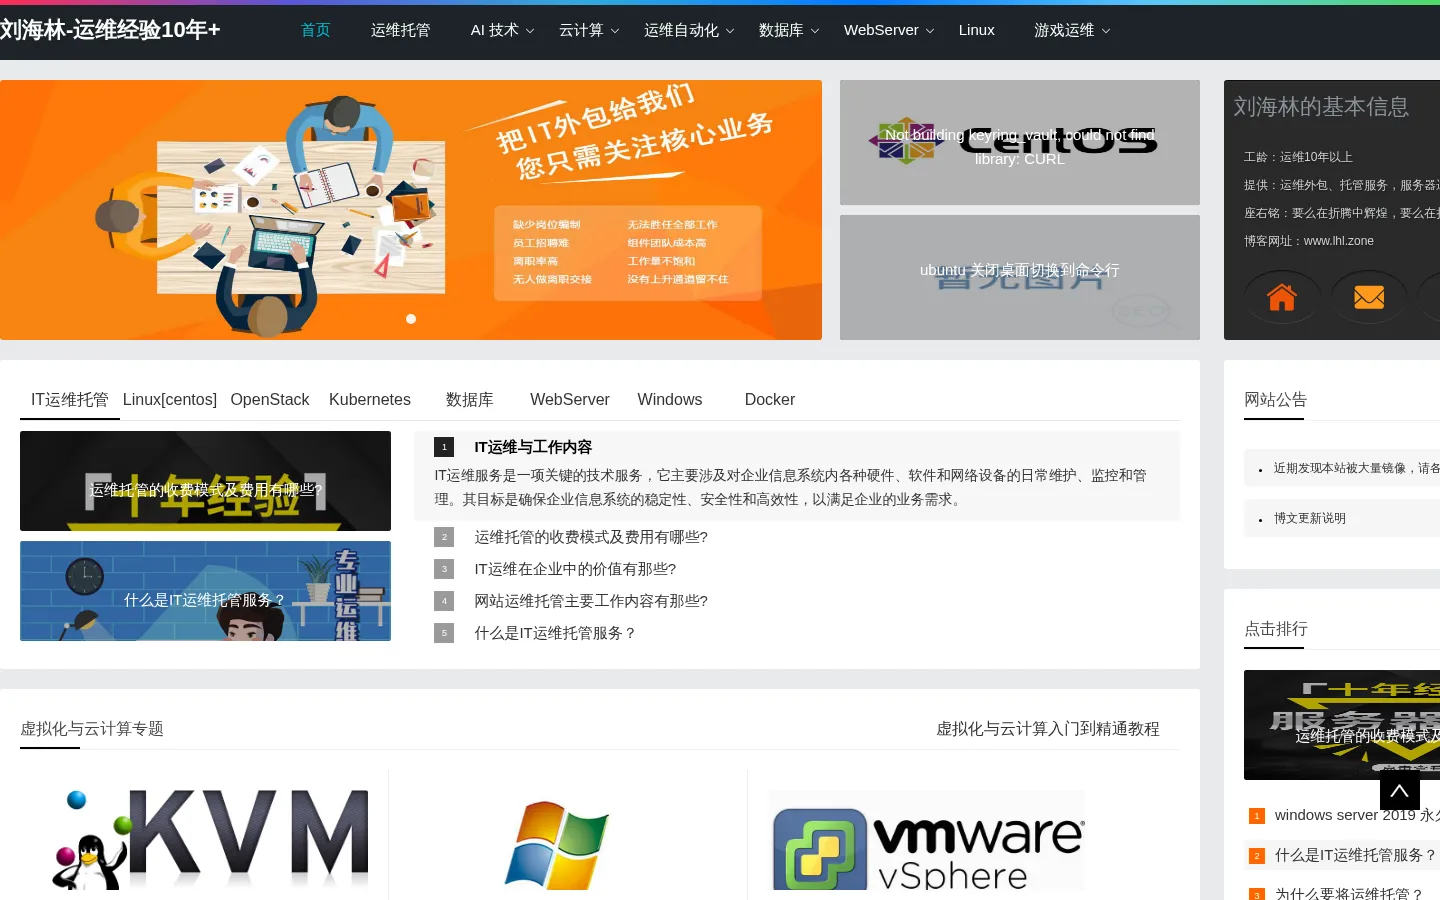Open article 运维托管的收费模式及费用有哪些? in the numbered list
Image resolution: width=1440 pixels, height=900 pixels.
591,537
